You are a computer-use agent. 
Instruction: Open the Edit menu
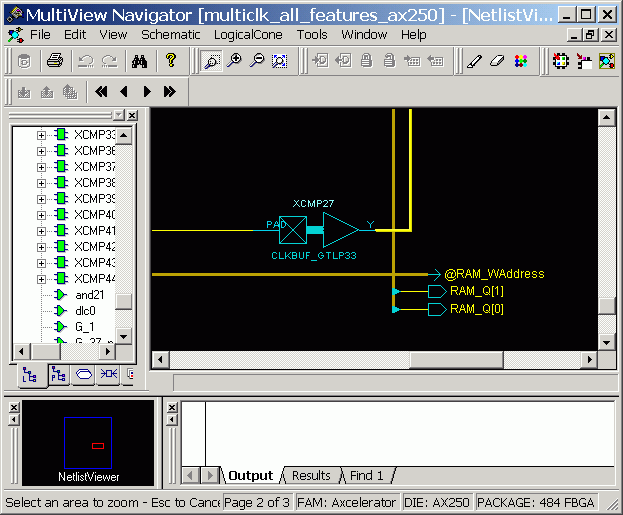(75, 35)
